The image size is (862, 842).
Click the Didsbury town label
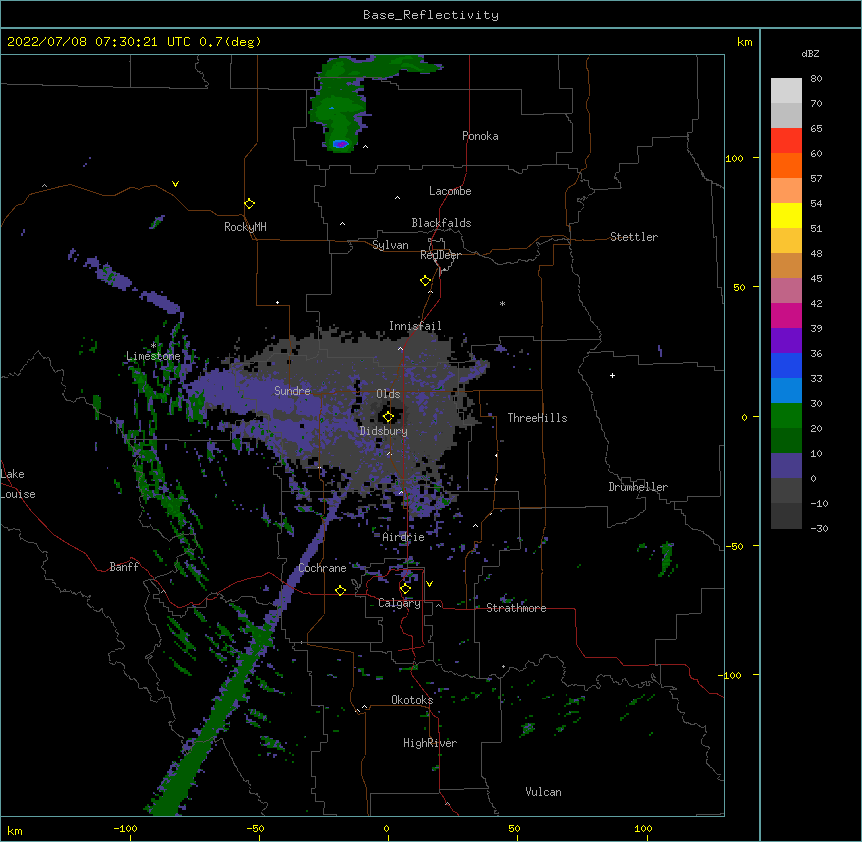384,431
